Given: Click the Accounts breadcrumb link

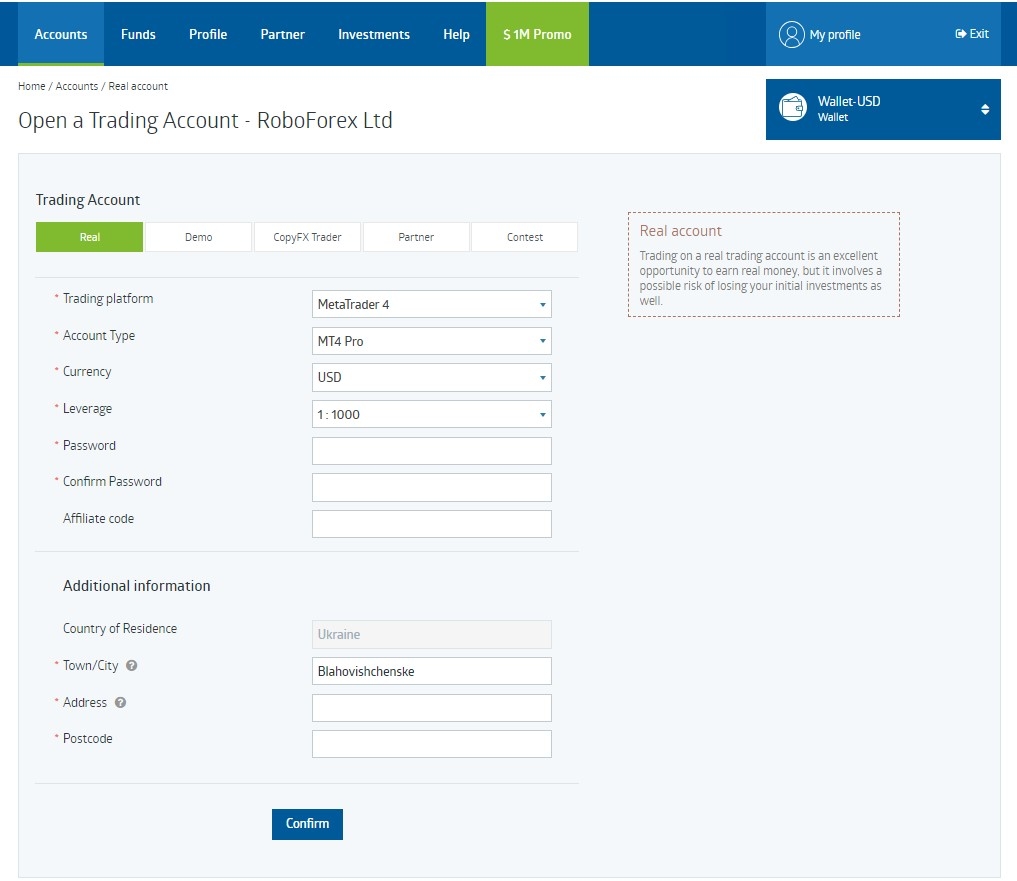Looking at the screenshot, I should [77, 86].
